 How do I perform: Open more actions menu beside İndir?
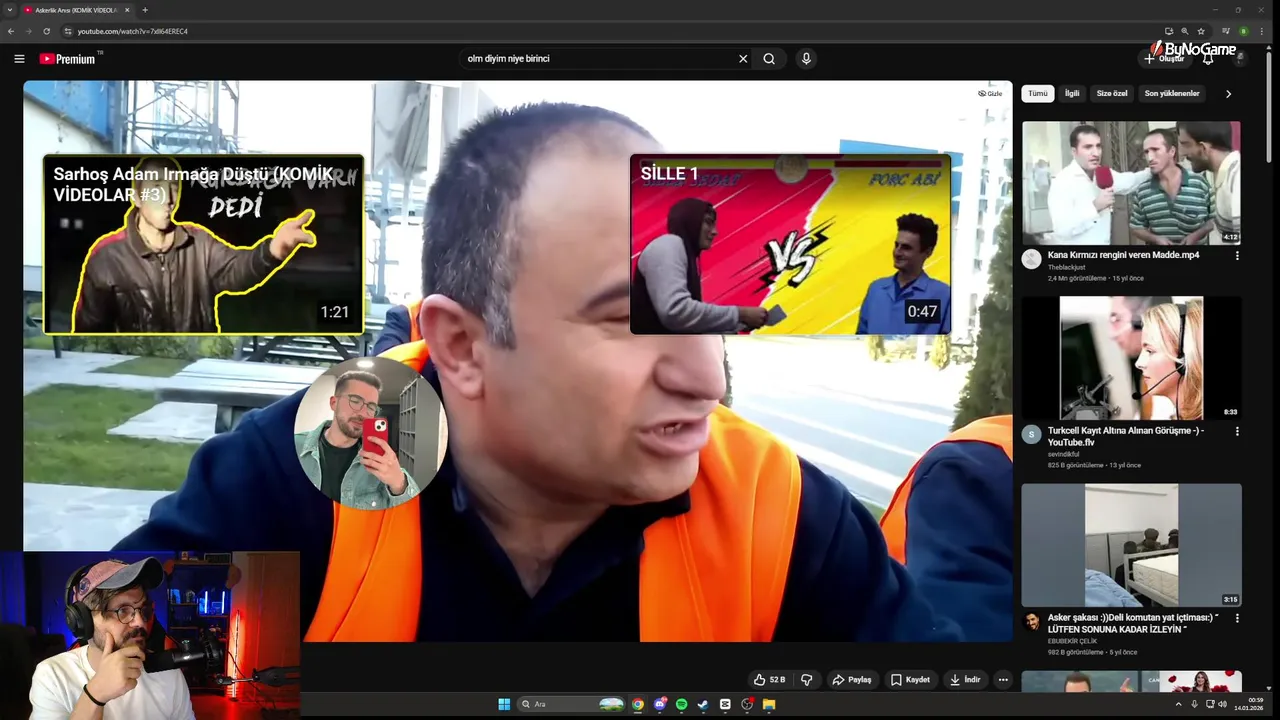[x=1003, y=680]
